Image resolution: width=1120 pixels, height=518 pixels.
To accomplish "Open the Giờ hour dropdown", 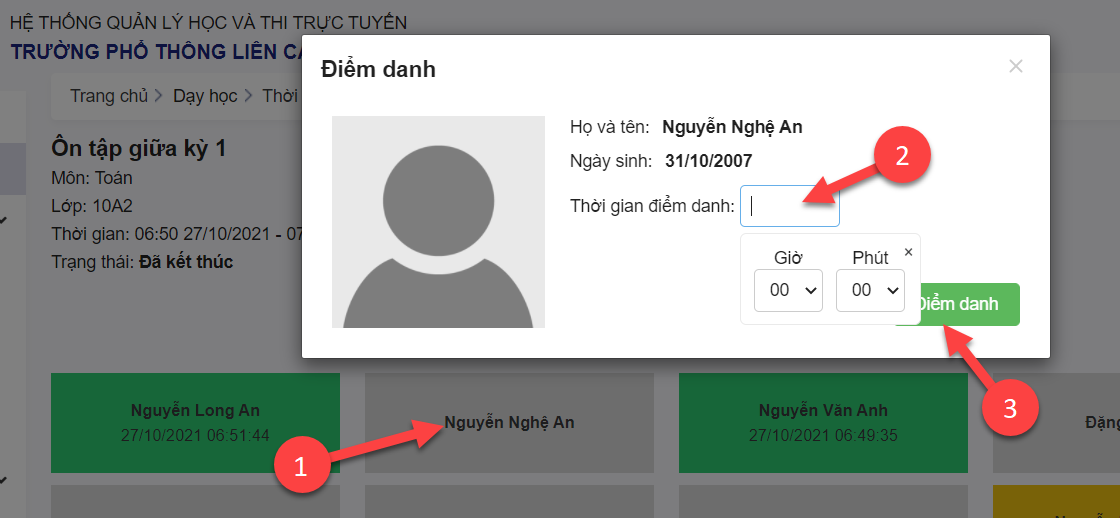I will pyautogui.click(x=787, y=290).
